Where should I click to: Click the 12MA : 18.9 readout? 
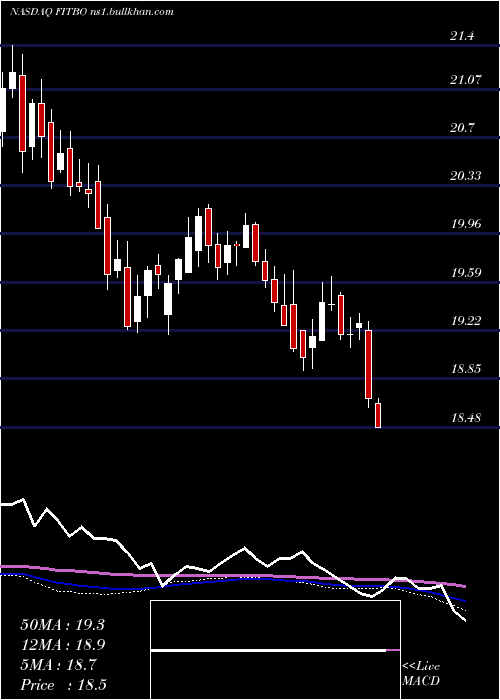(62, 645)
